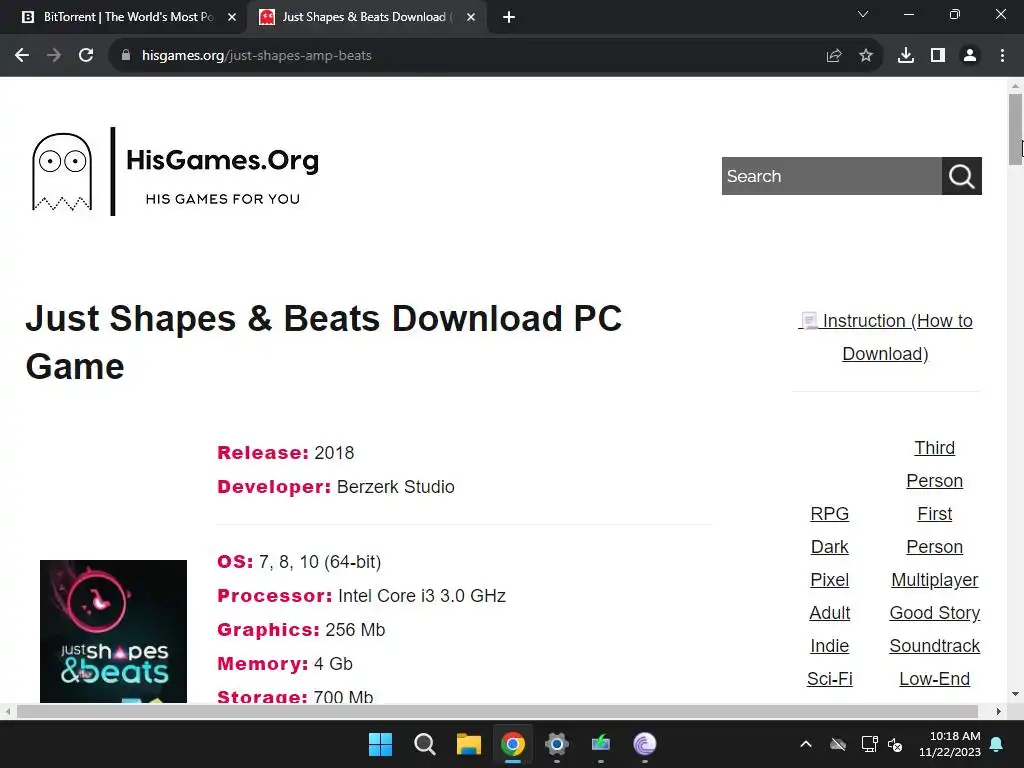Viewport: 1024px width, 768px height.
Task: Click the address bar URL
Action: (257, 56)
